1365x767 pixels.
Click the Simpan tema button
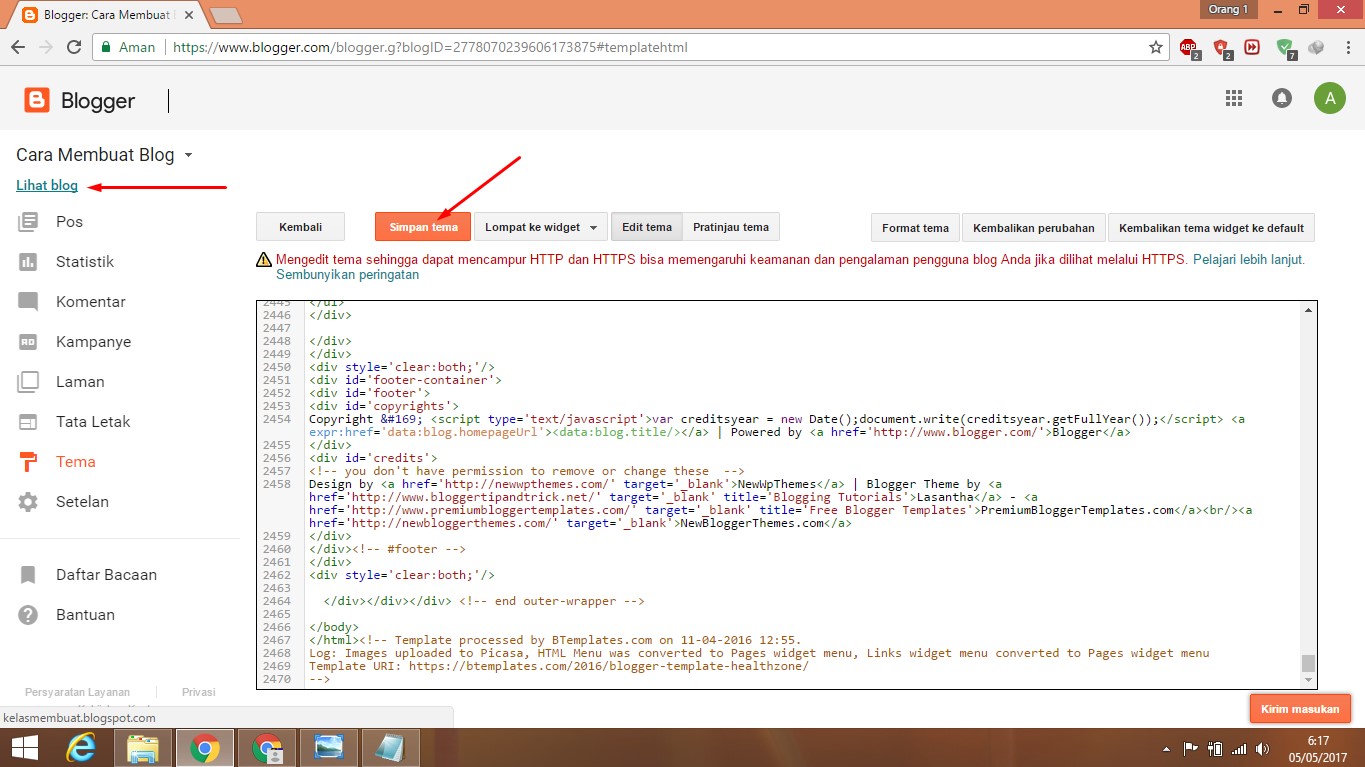[x=422, y=226]
